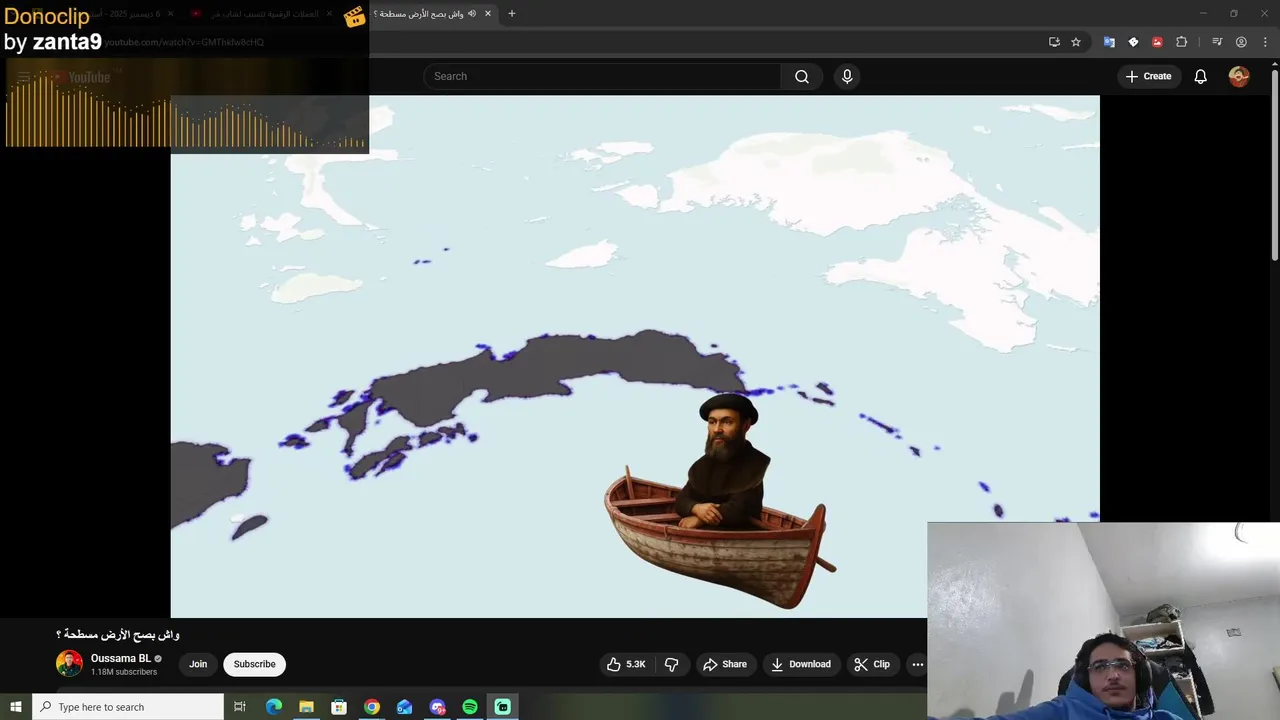Screen dimensions: 1280x720
Task: Click the video player to pause playback
Action: tap(635, 356)
